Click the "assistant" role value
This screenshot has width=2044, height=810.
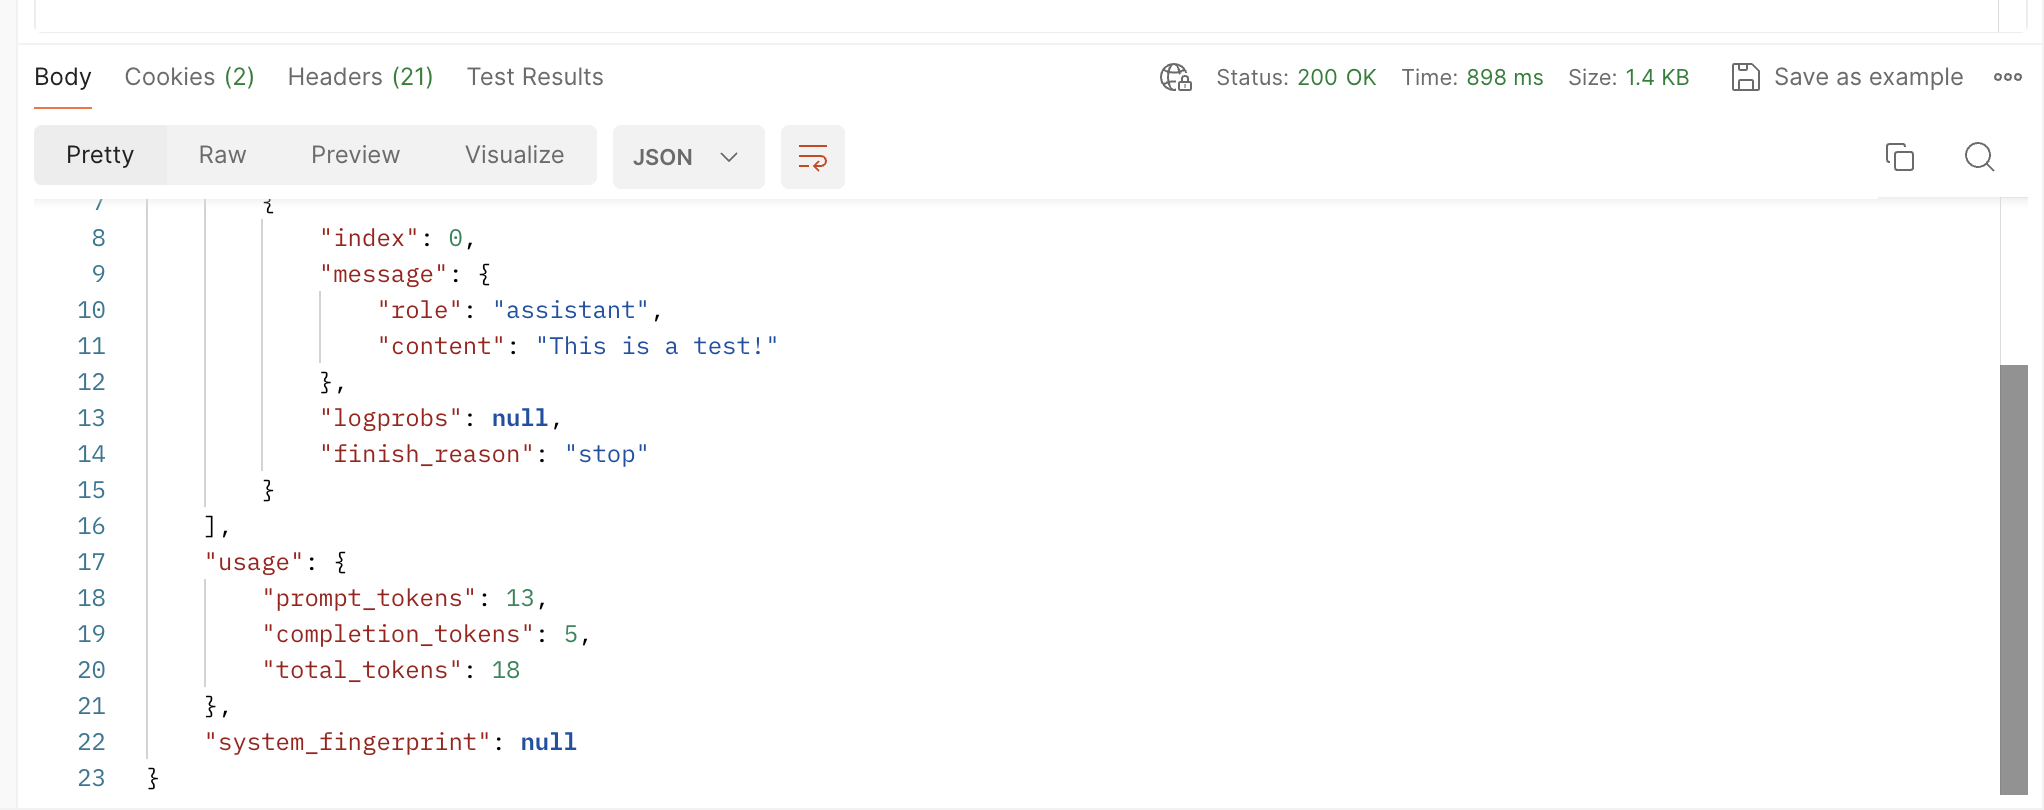(570, 310)
